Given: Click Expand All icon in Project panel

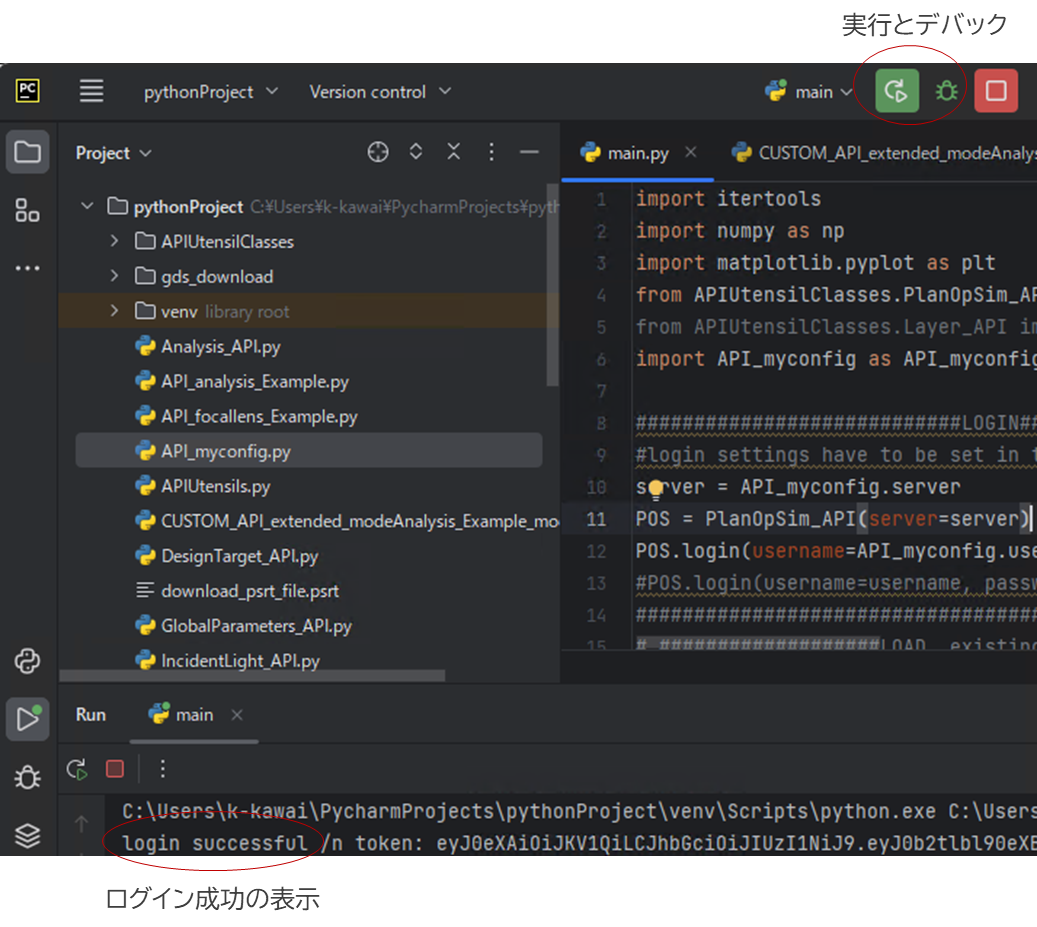Looking at the screenshot, I should [415, 152].
